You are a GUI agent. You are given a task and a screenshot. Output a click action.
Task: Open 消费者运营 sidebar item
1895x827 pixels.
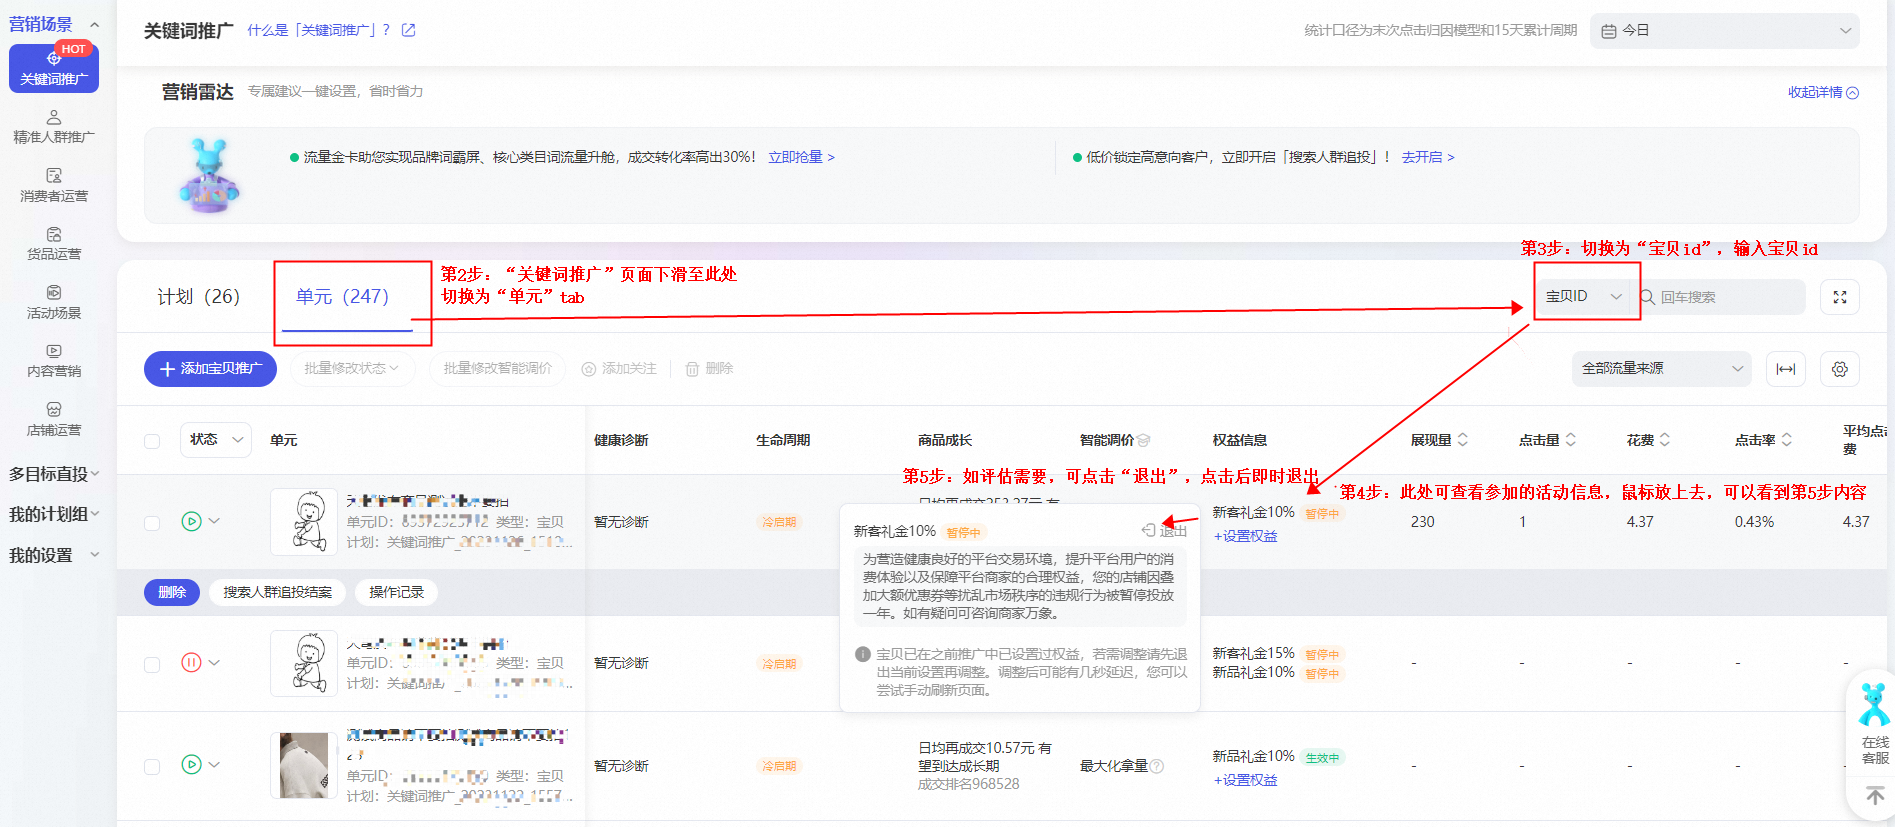tap(54, 186)
